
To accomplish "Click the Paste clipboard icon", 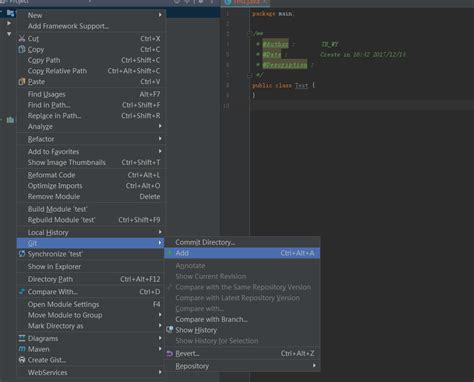I will click(22, 82).
